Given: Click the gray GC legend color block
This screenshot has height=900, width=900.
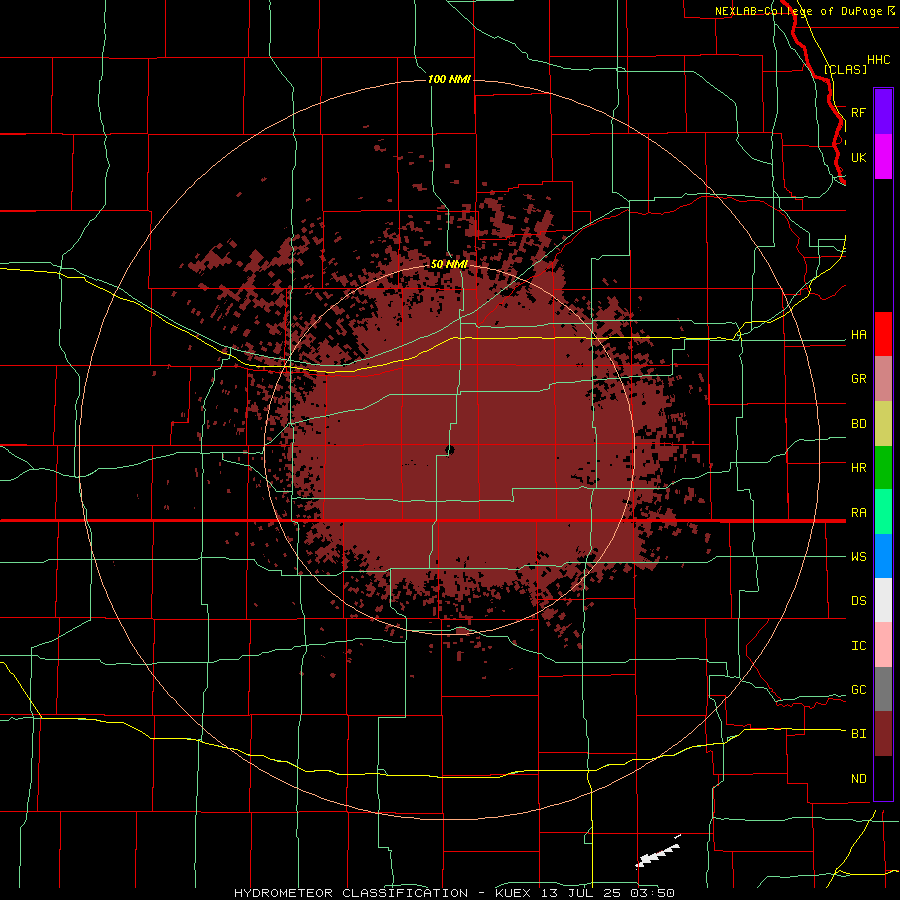Looking at the screenshot, I should (x=883, y=689).
